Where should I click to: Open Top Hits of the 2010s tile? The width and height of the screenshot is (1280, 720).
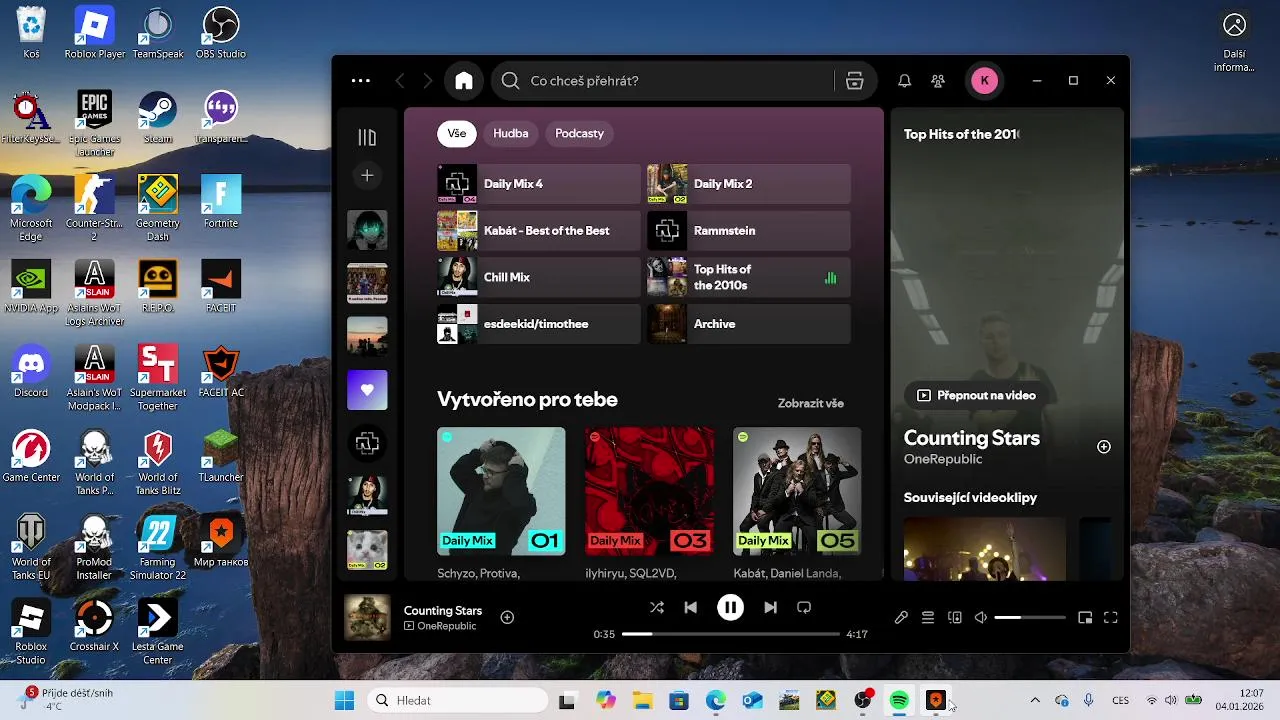click(x=749, y=277)
